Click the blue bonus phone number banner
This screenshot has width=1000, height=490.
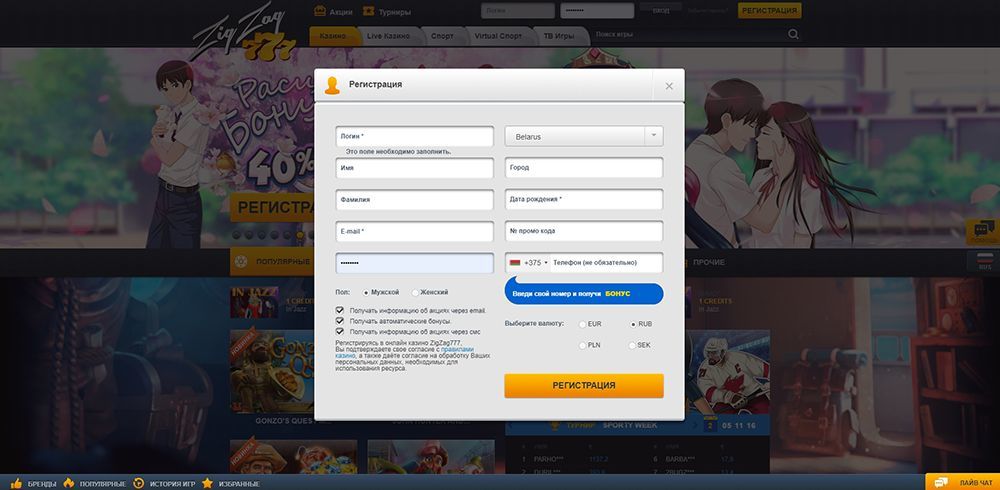coord(584,293)
